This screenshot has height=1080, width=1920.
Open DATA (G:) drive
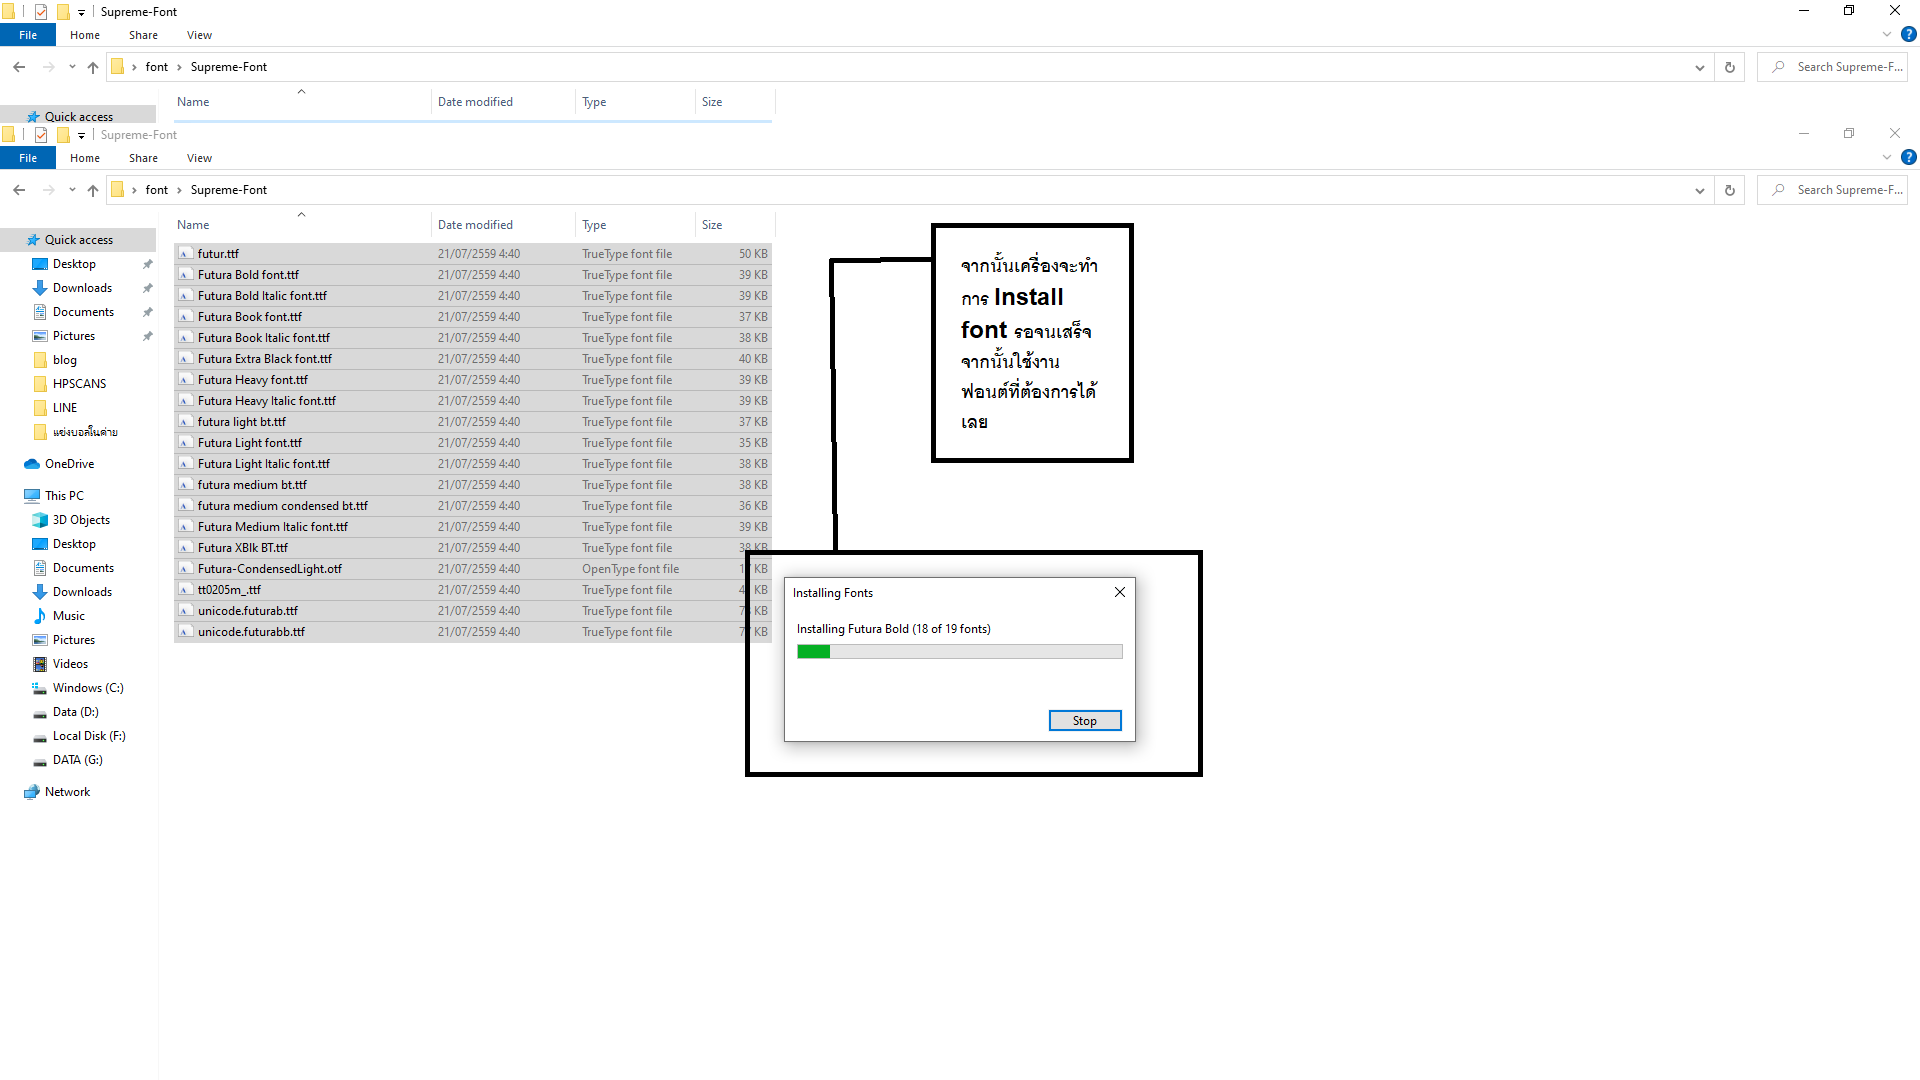pos(77,760)
